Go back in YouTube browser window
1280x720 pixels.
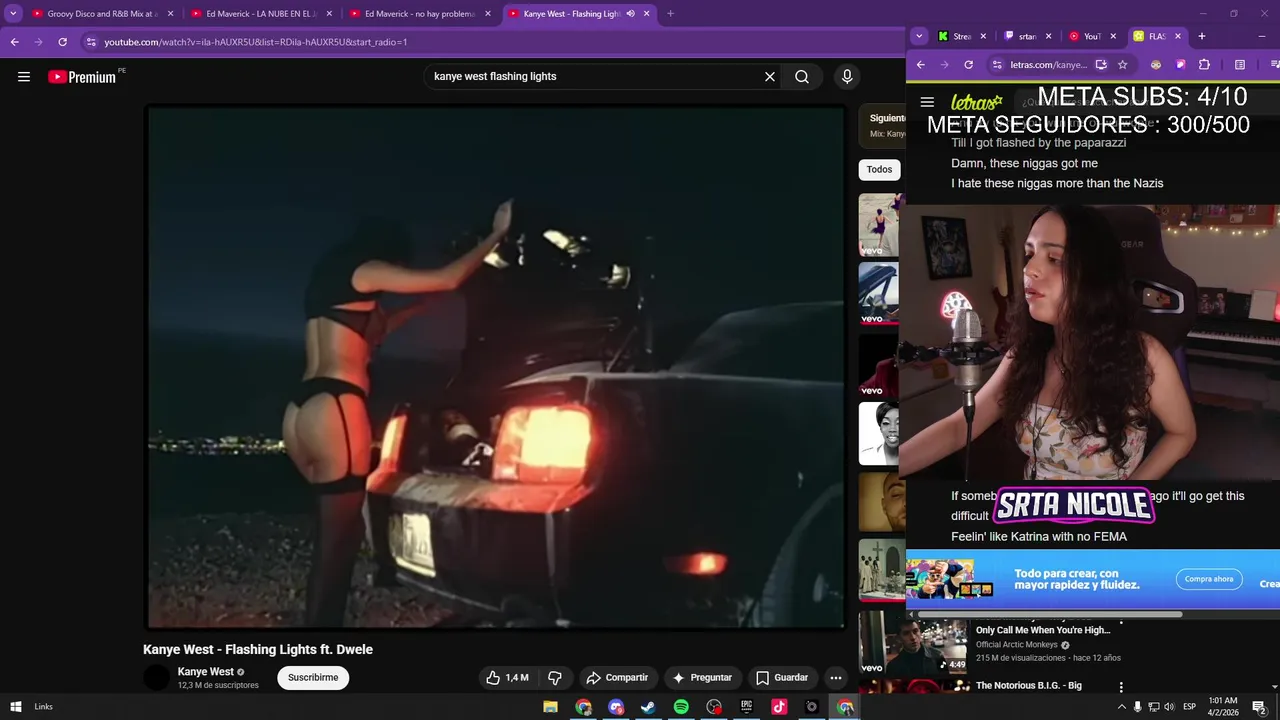pyautogui.click(x=14, y=42)
